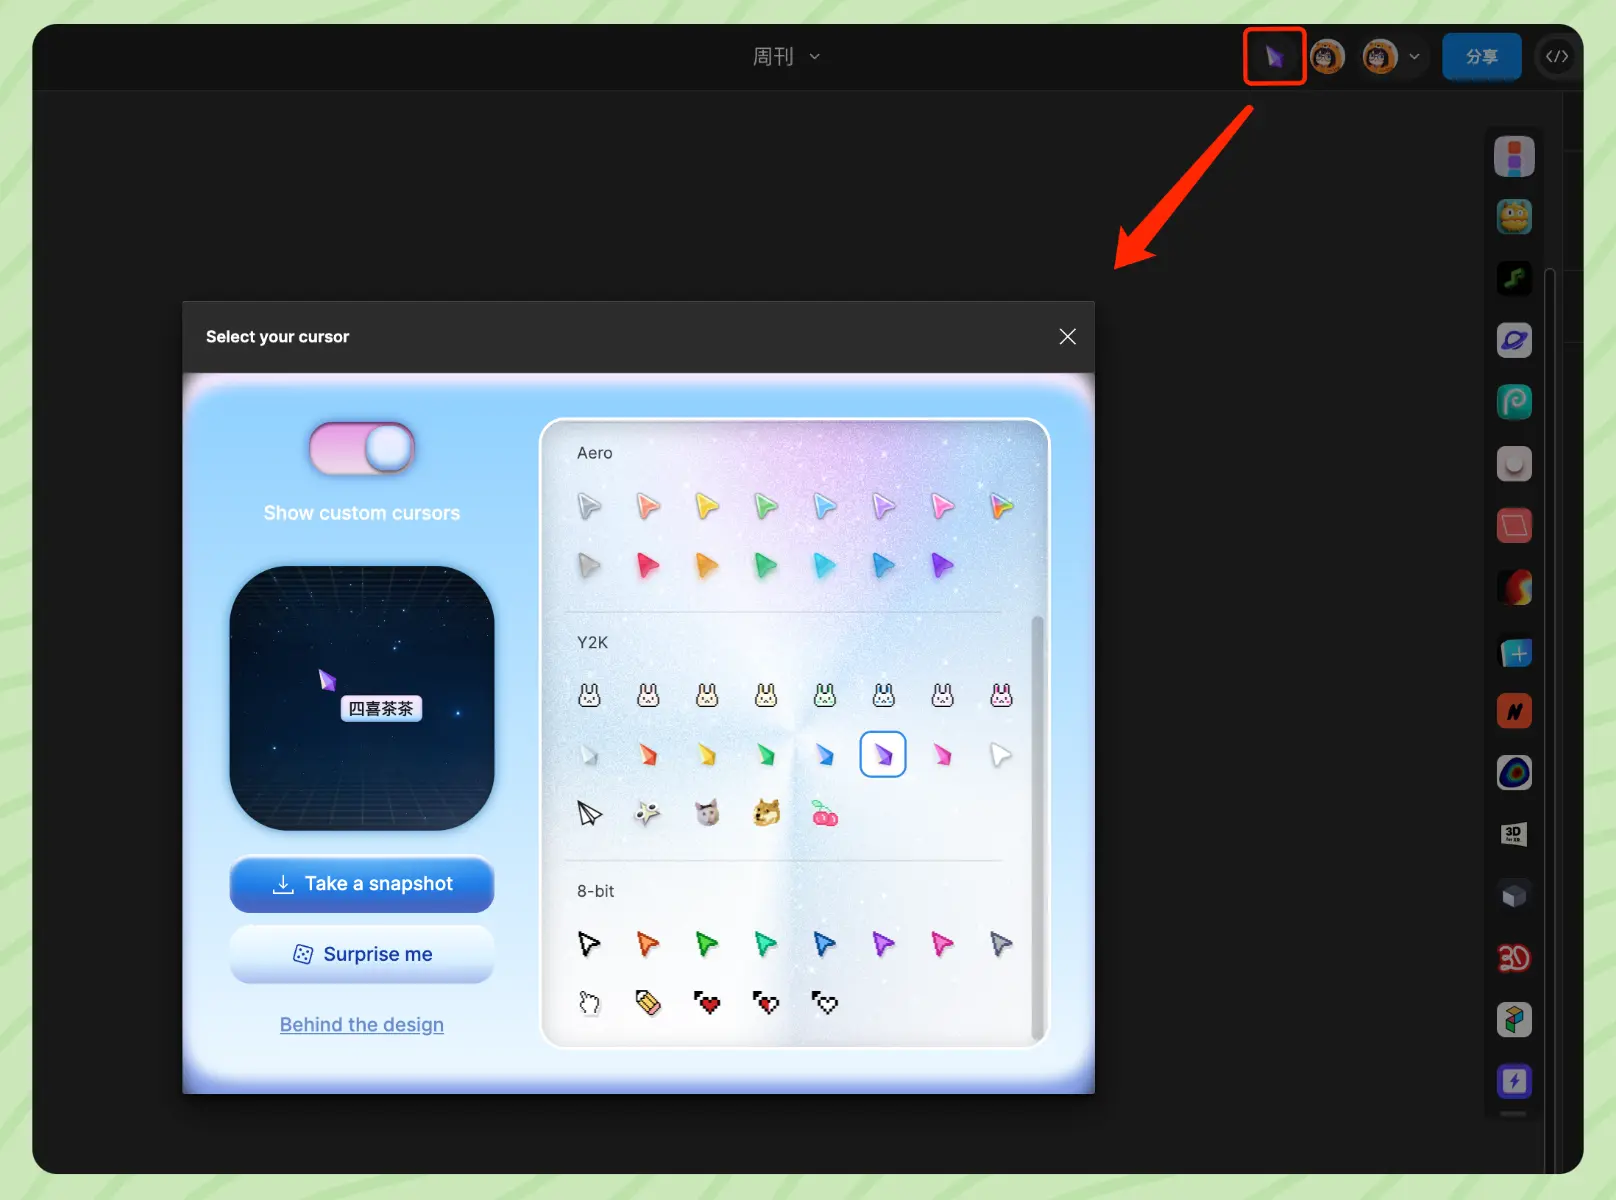Select the Doge dog cursor
The image size is (1616, 1200).
point(766,813)
